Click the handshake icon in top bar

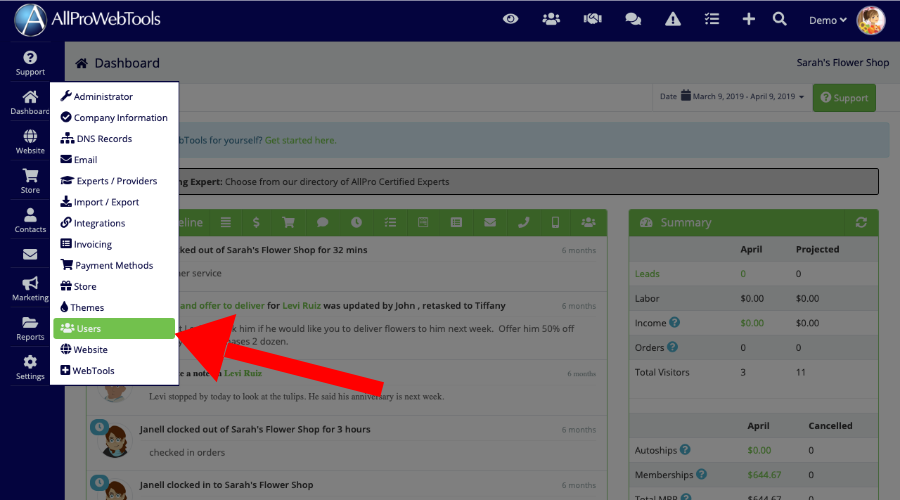click(592, 19)
